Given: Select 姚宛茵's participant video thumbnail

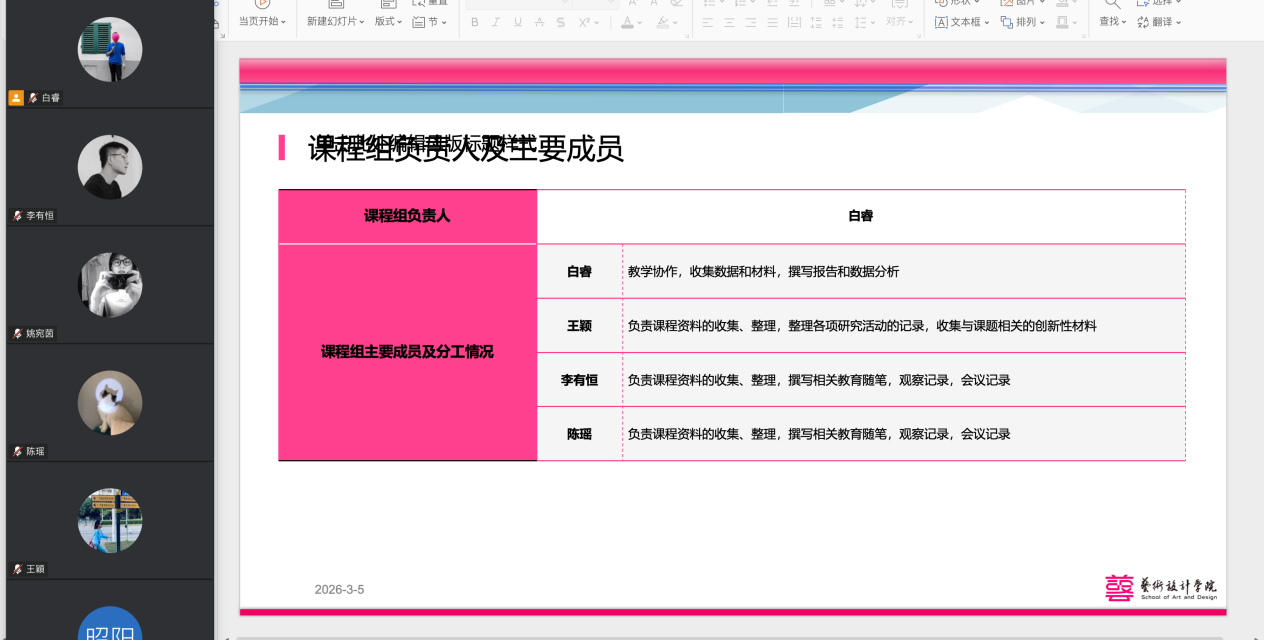Looking at the screenshot, I should tap(110, 285).
